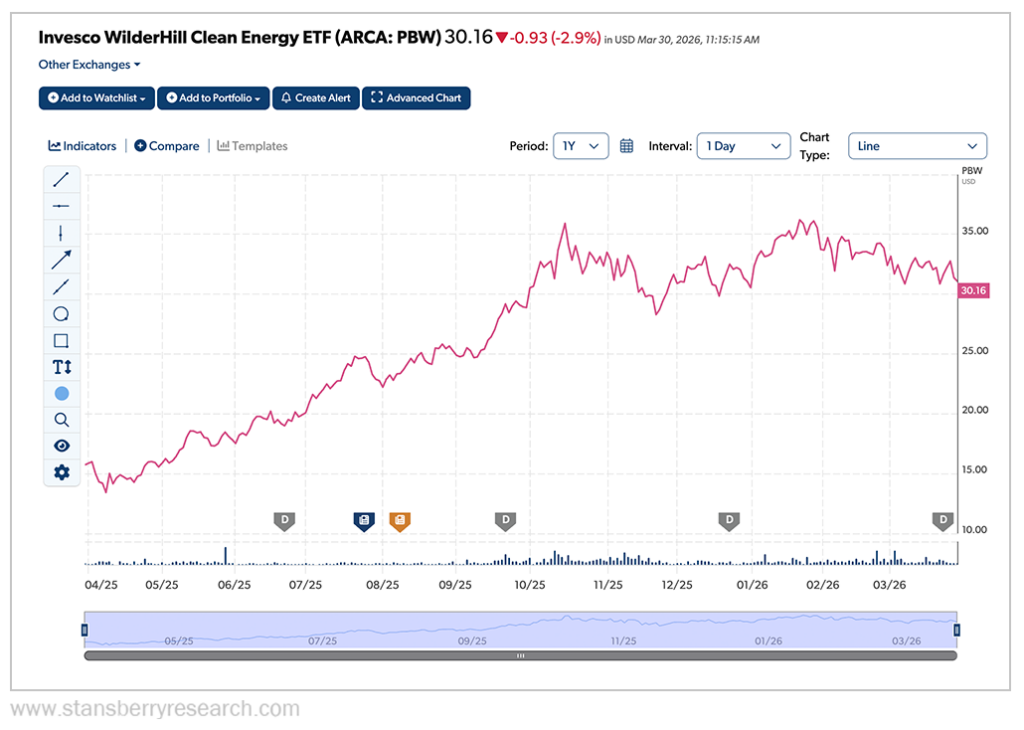
Task: Toggle drawings visibility with eye icon
Action: pos(62,446)
